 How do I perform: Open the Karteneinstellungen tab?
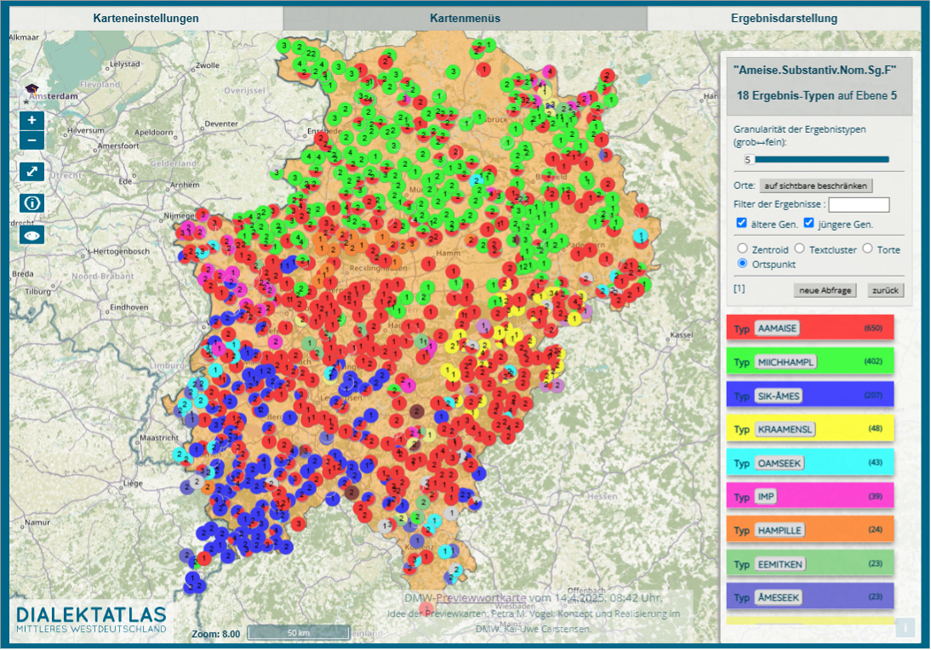click(x=145, y=18)
